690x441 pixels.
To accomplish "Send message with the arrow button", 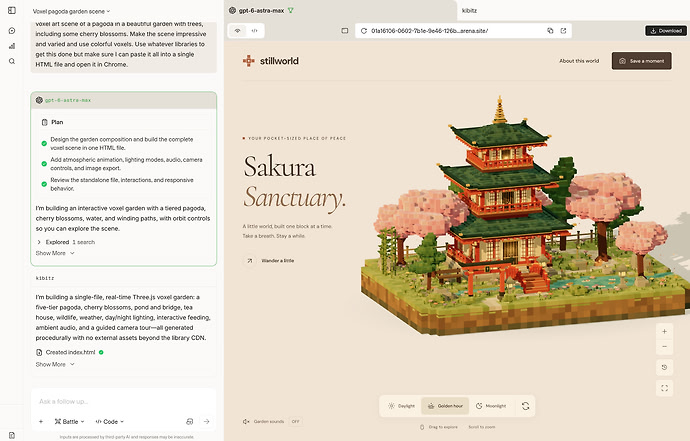I will click(206, 421).
